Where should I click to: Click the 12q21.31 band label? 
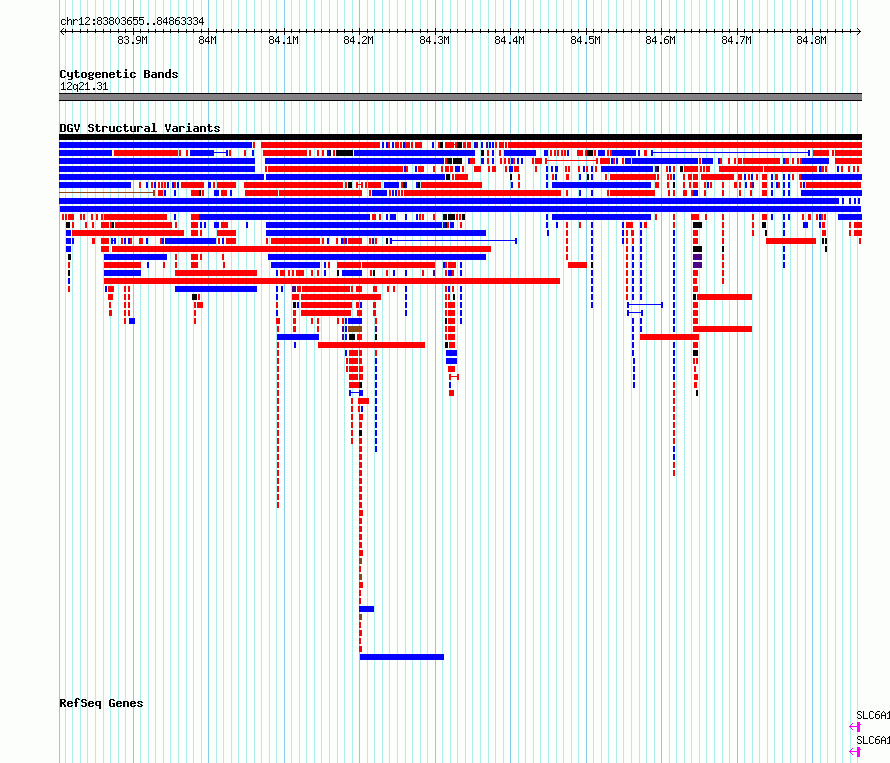pos(84,86)
